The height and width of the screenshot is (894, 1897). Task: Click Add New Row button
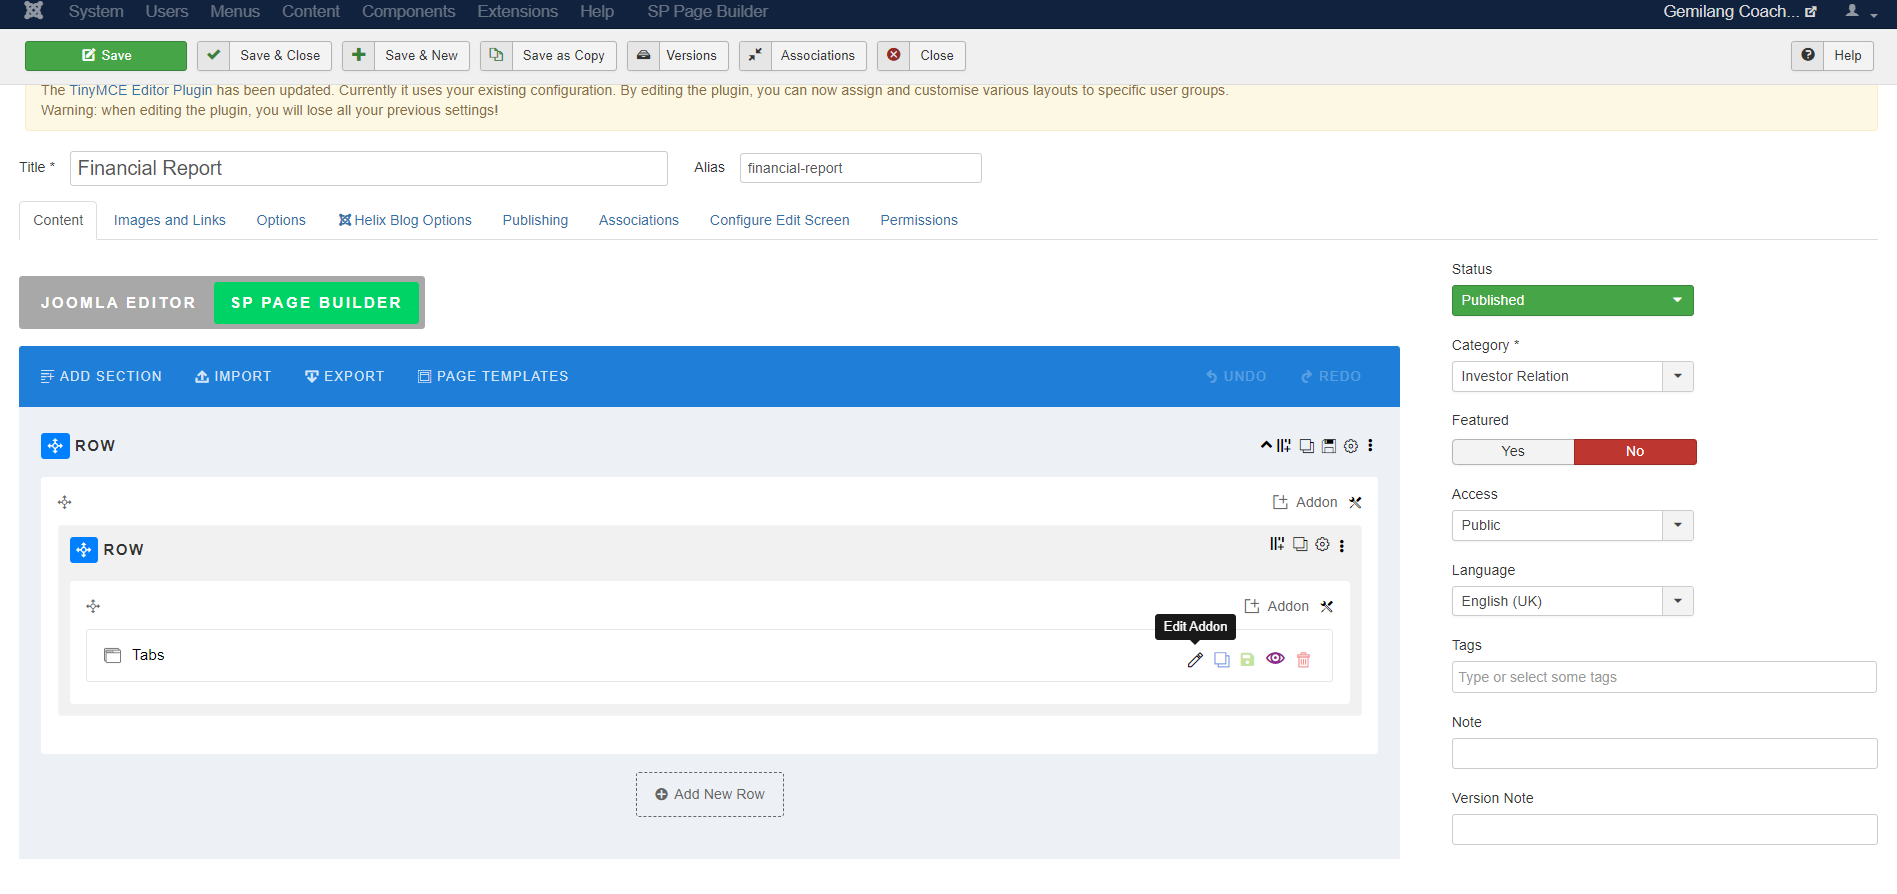[x=710, y=794]
